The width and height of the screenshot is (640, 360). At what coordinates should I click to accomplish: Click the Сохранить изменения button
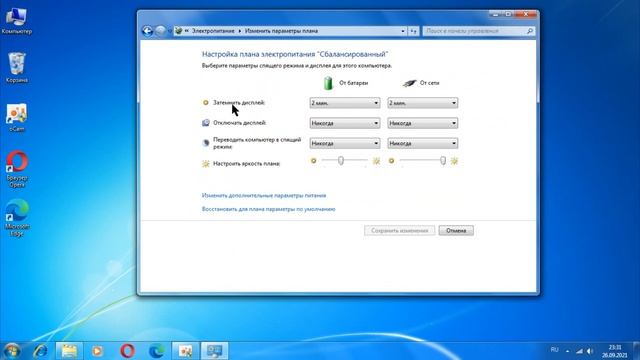coord(400,231)
